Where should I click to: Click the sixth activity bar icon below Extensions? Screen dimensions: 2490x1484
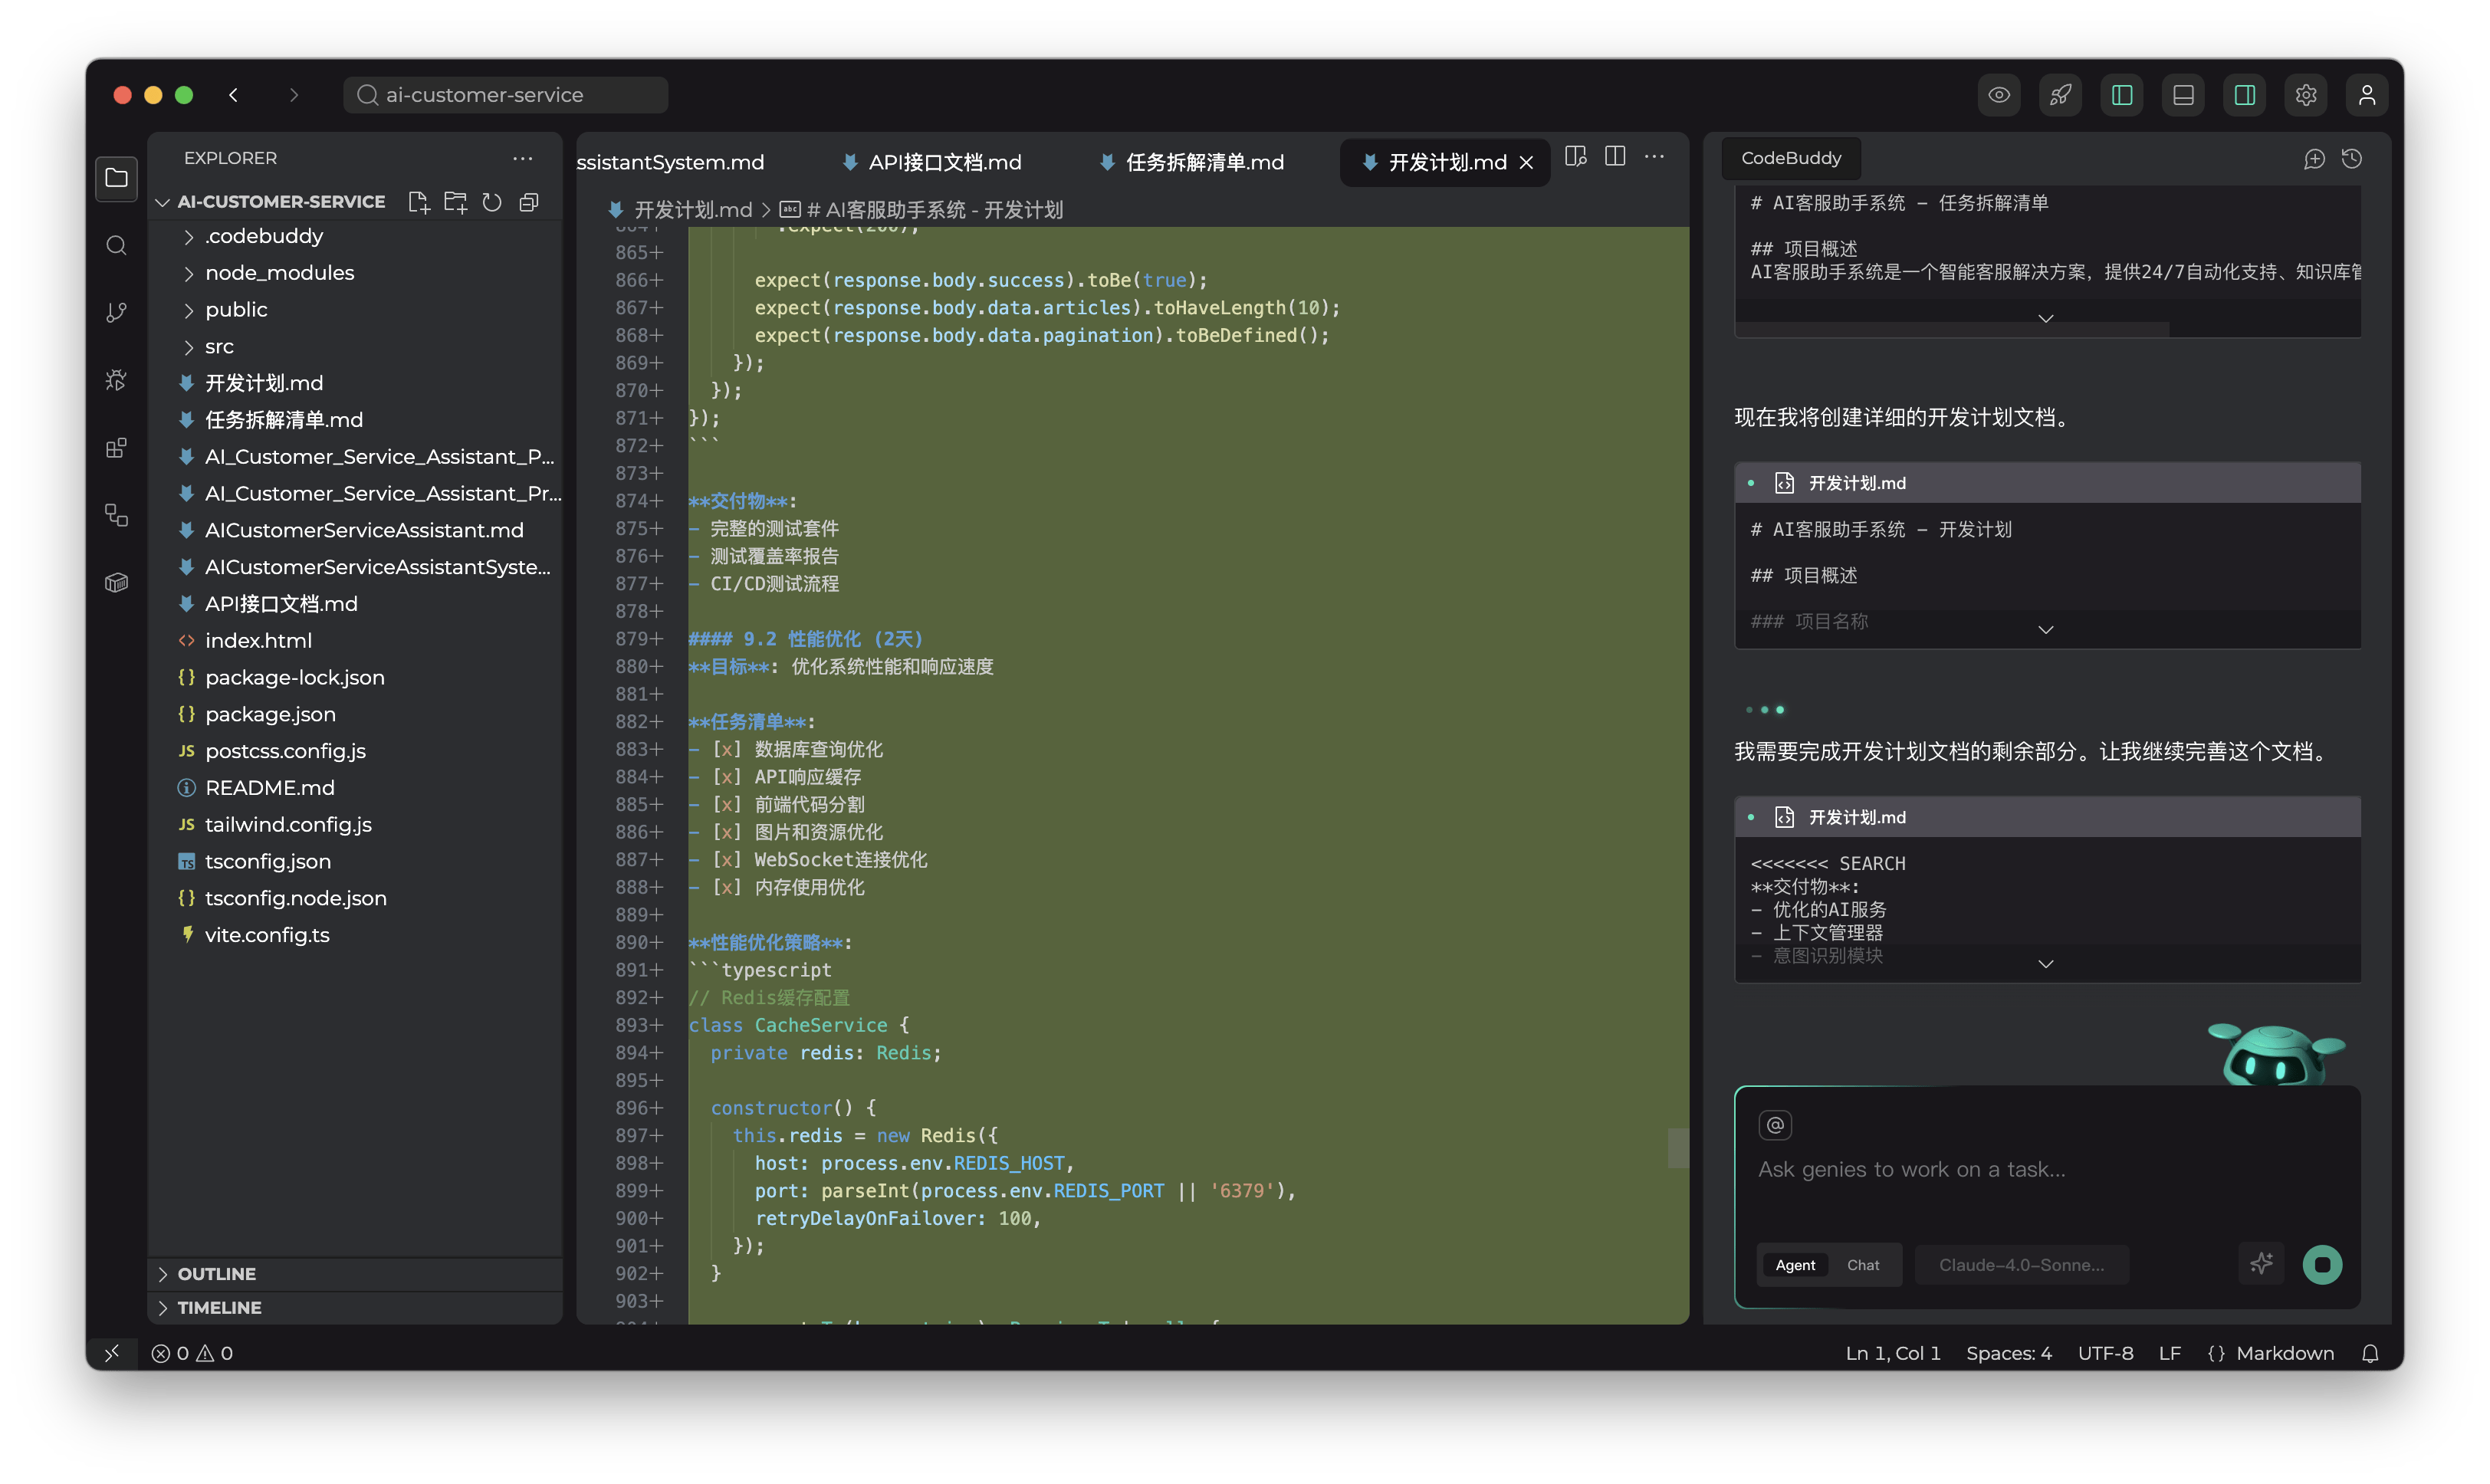pyautogui.click(x=116, y=515)
